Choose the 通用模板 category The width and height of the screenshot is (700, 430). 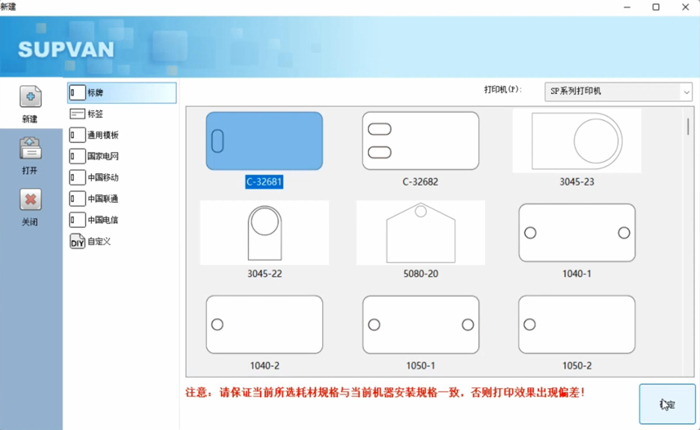[102, 135]
